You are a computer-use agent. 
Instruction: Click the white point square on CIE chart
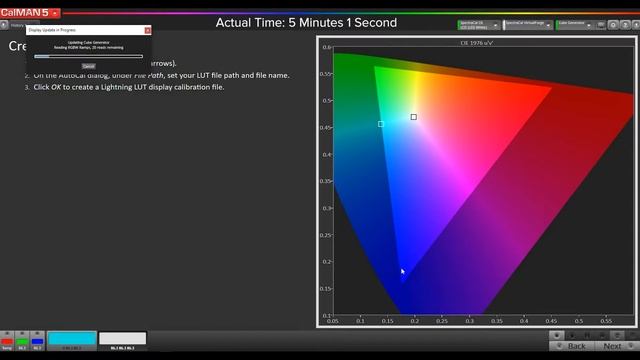pyautogui.click(x=413, y=117)
